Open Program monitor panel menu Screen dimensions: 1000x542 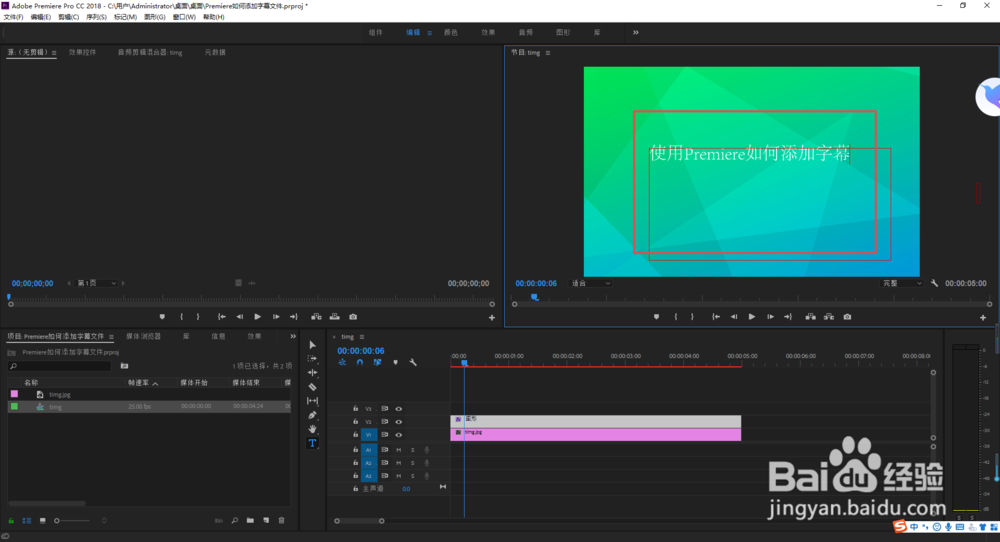coord(548,53)
